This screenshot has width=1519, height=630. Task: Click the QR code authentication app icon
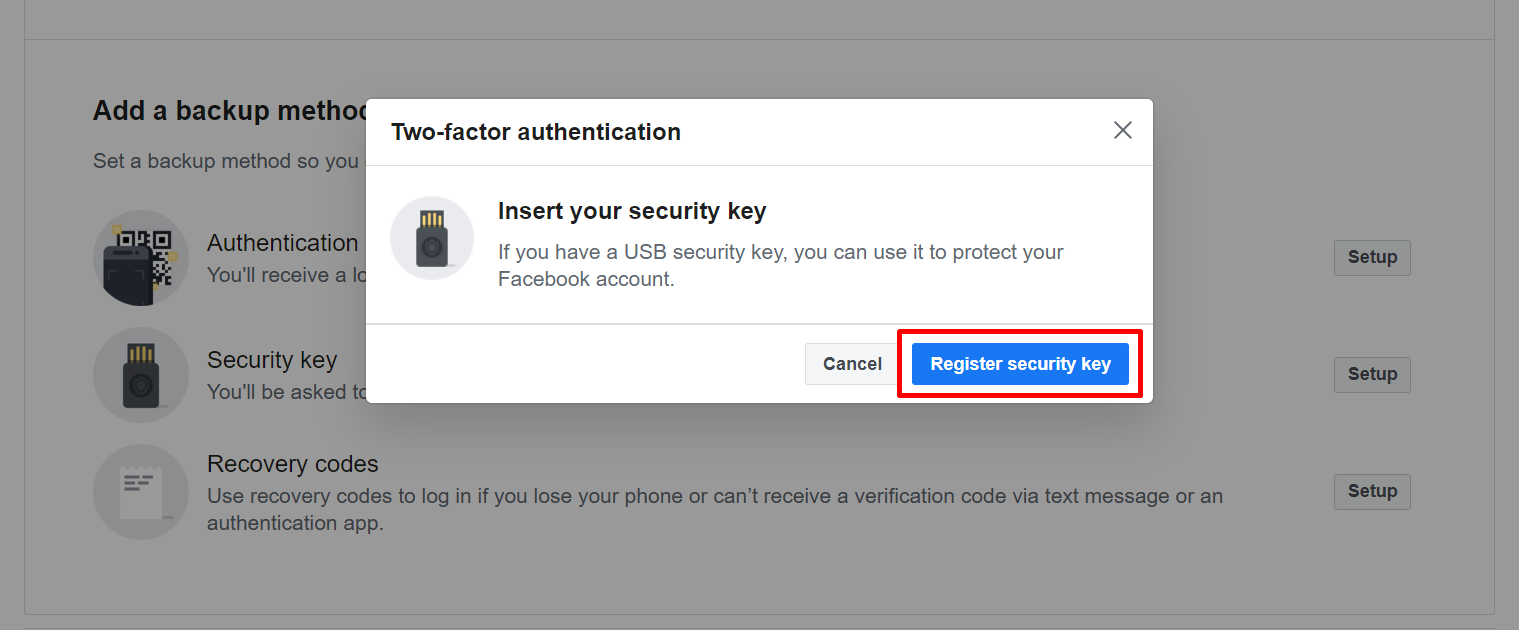coord(141,258)
